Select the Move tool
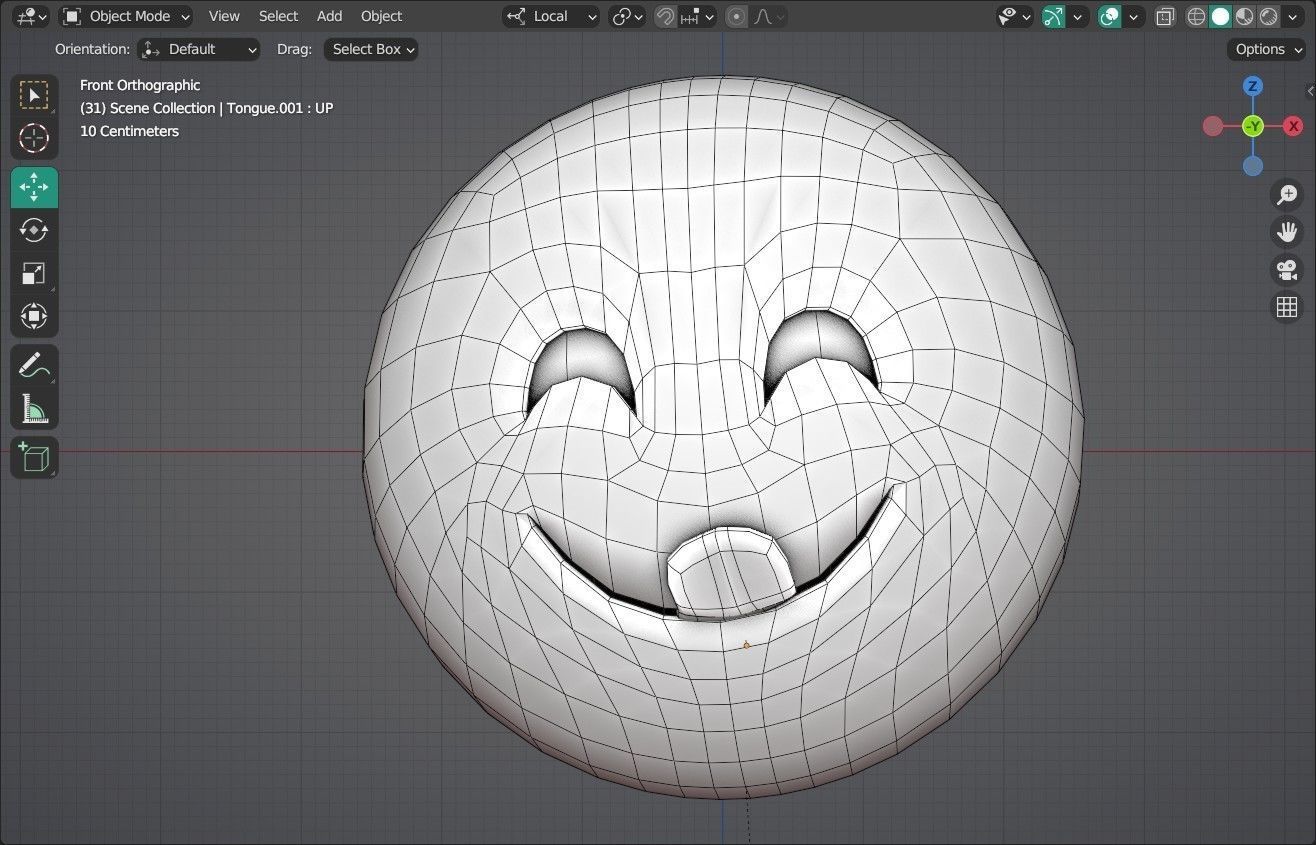Image resolution: width=1316 pixels, height=845 pixels. (34, 187)
